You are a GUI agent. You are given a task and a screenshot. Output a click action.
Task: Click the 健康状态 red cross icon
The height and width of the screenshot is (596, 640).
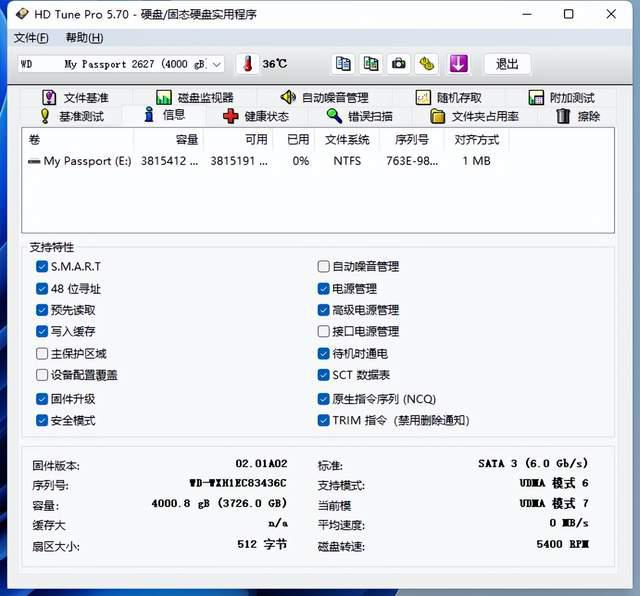pos(230,116)
